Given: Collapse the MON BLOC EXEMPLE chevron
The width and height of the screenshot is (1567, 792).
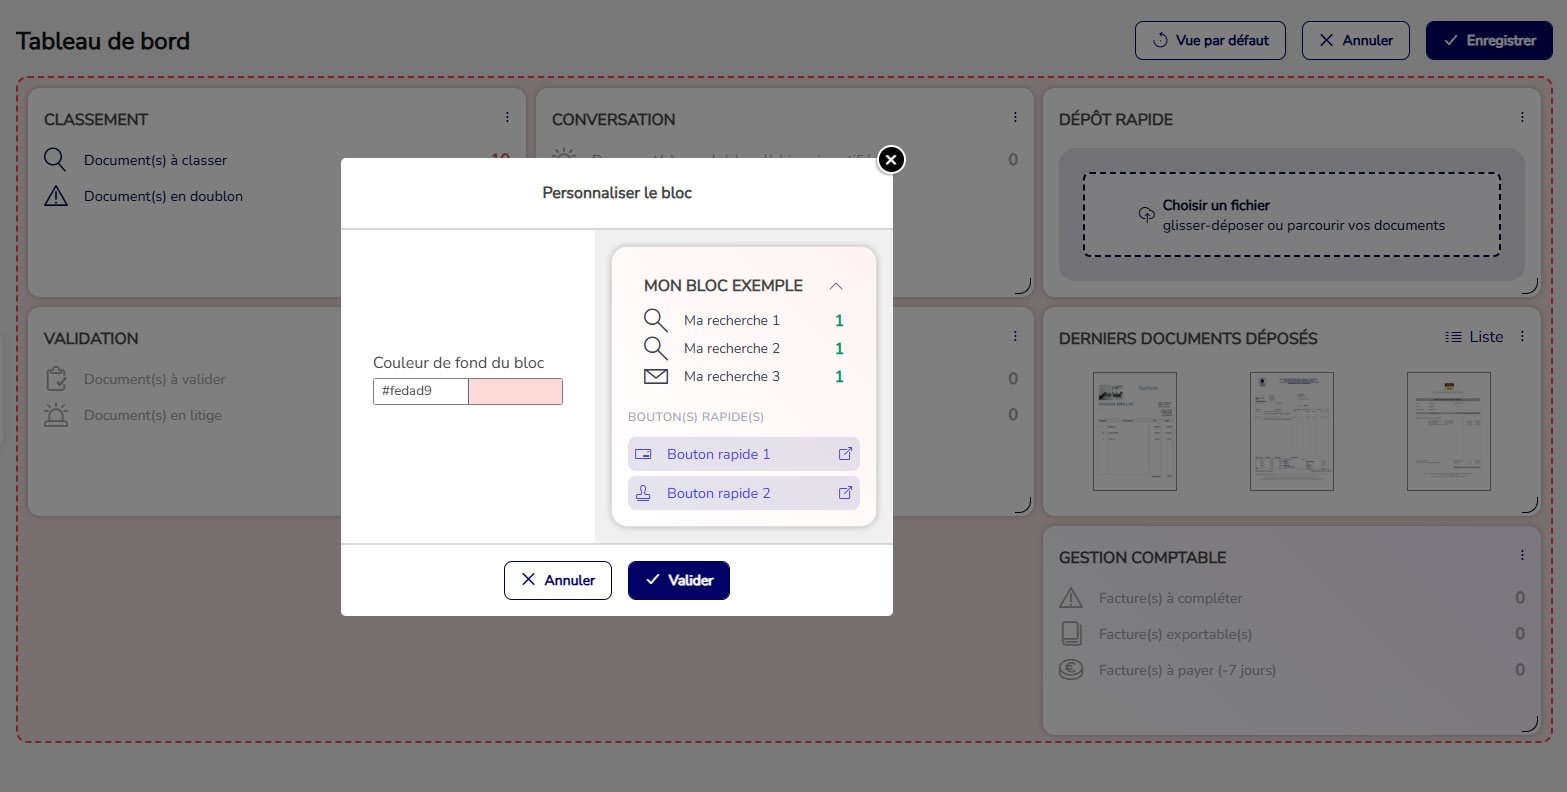Looking at the screenshot, I should tap(836, 286).
